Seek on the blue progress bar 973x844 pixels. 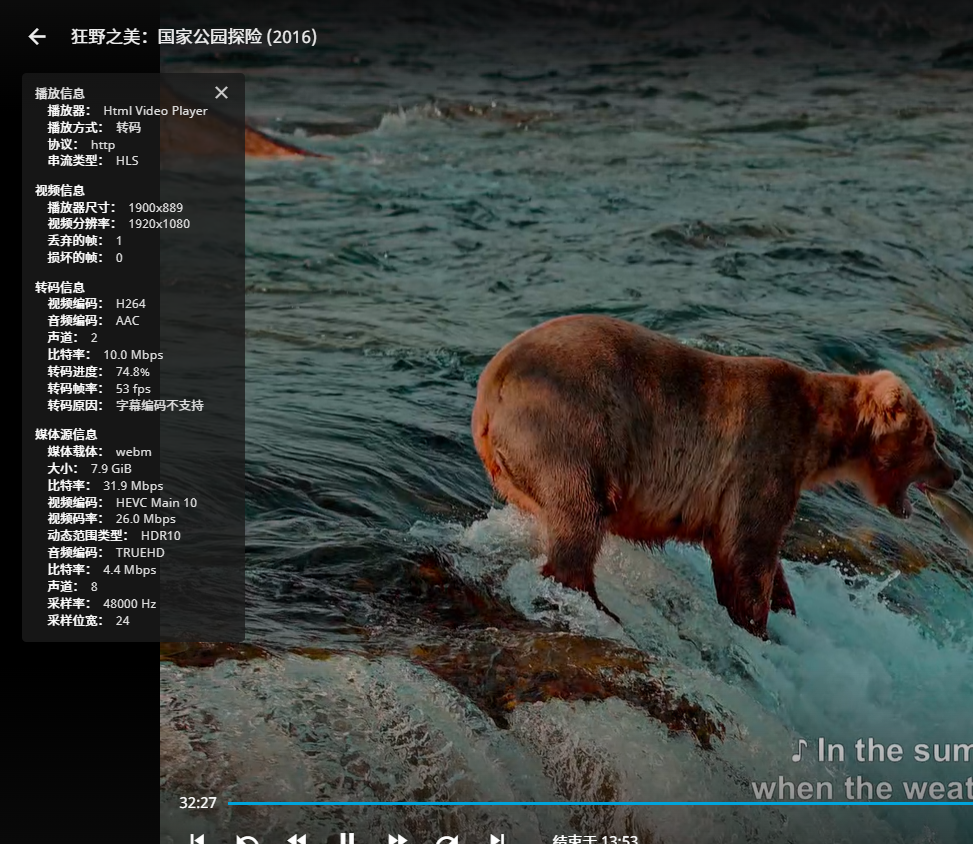(600, 803)
